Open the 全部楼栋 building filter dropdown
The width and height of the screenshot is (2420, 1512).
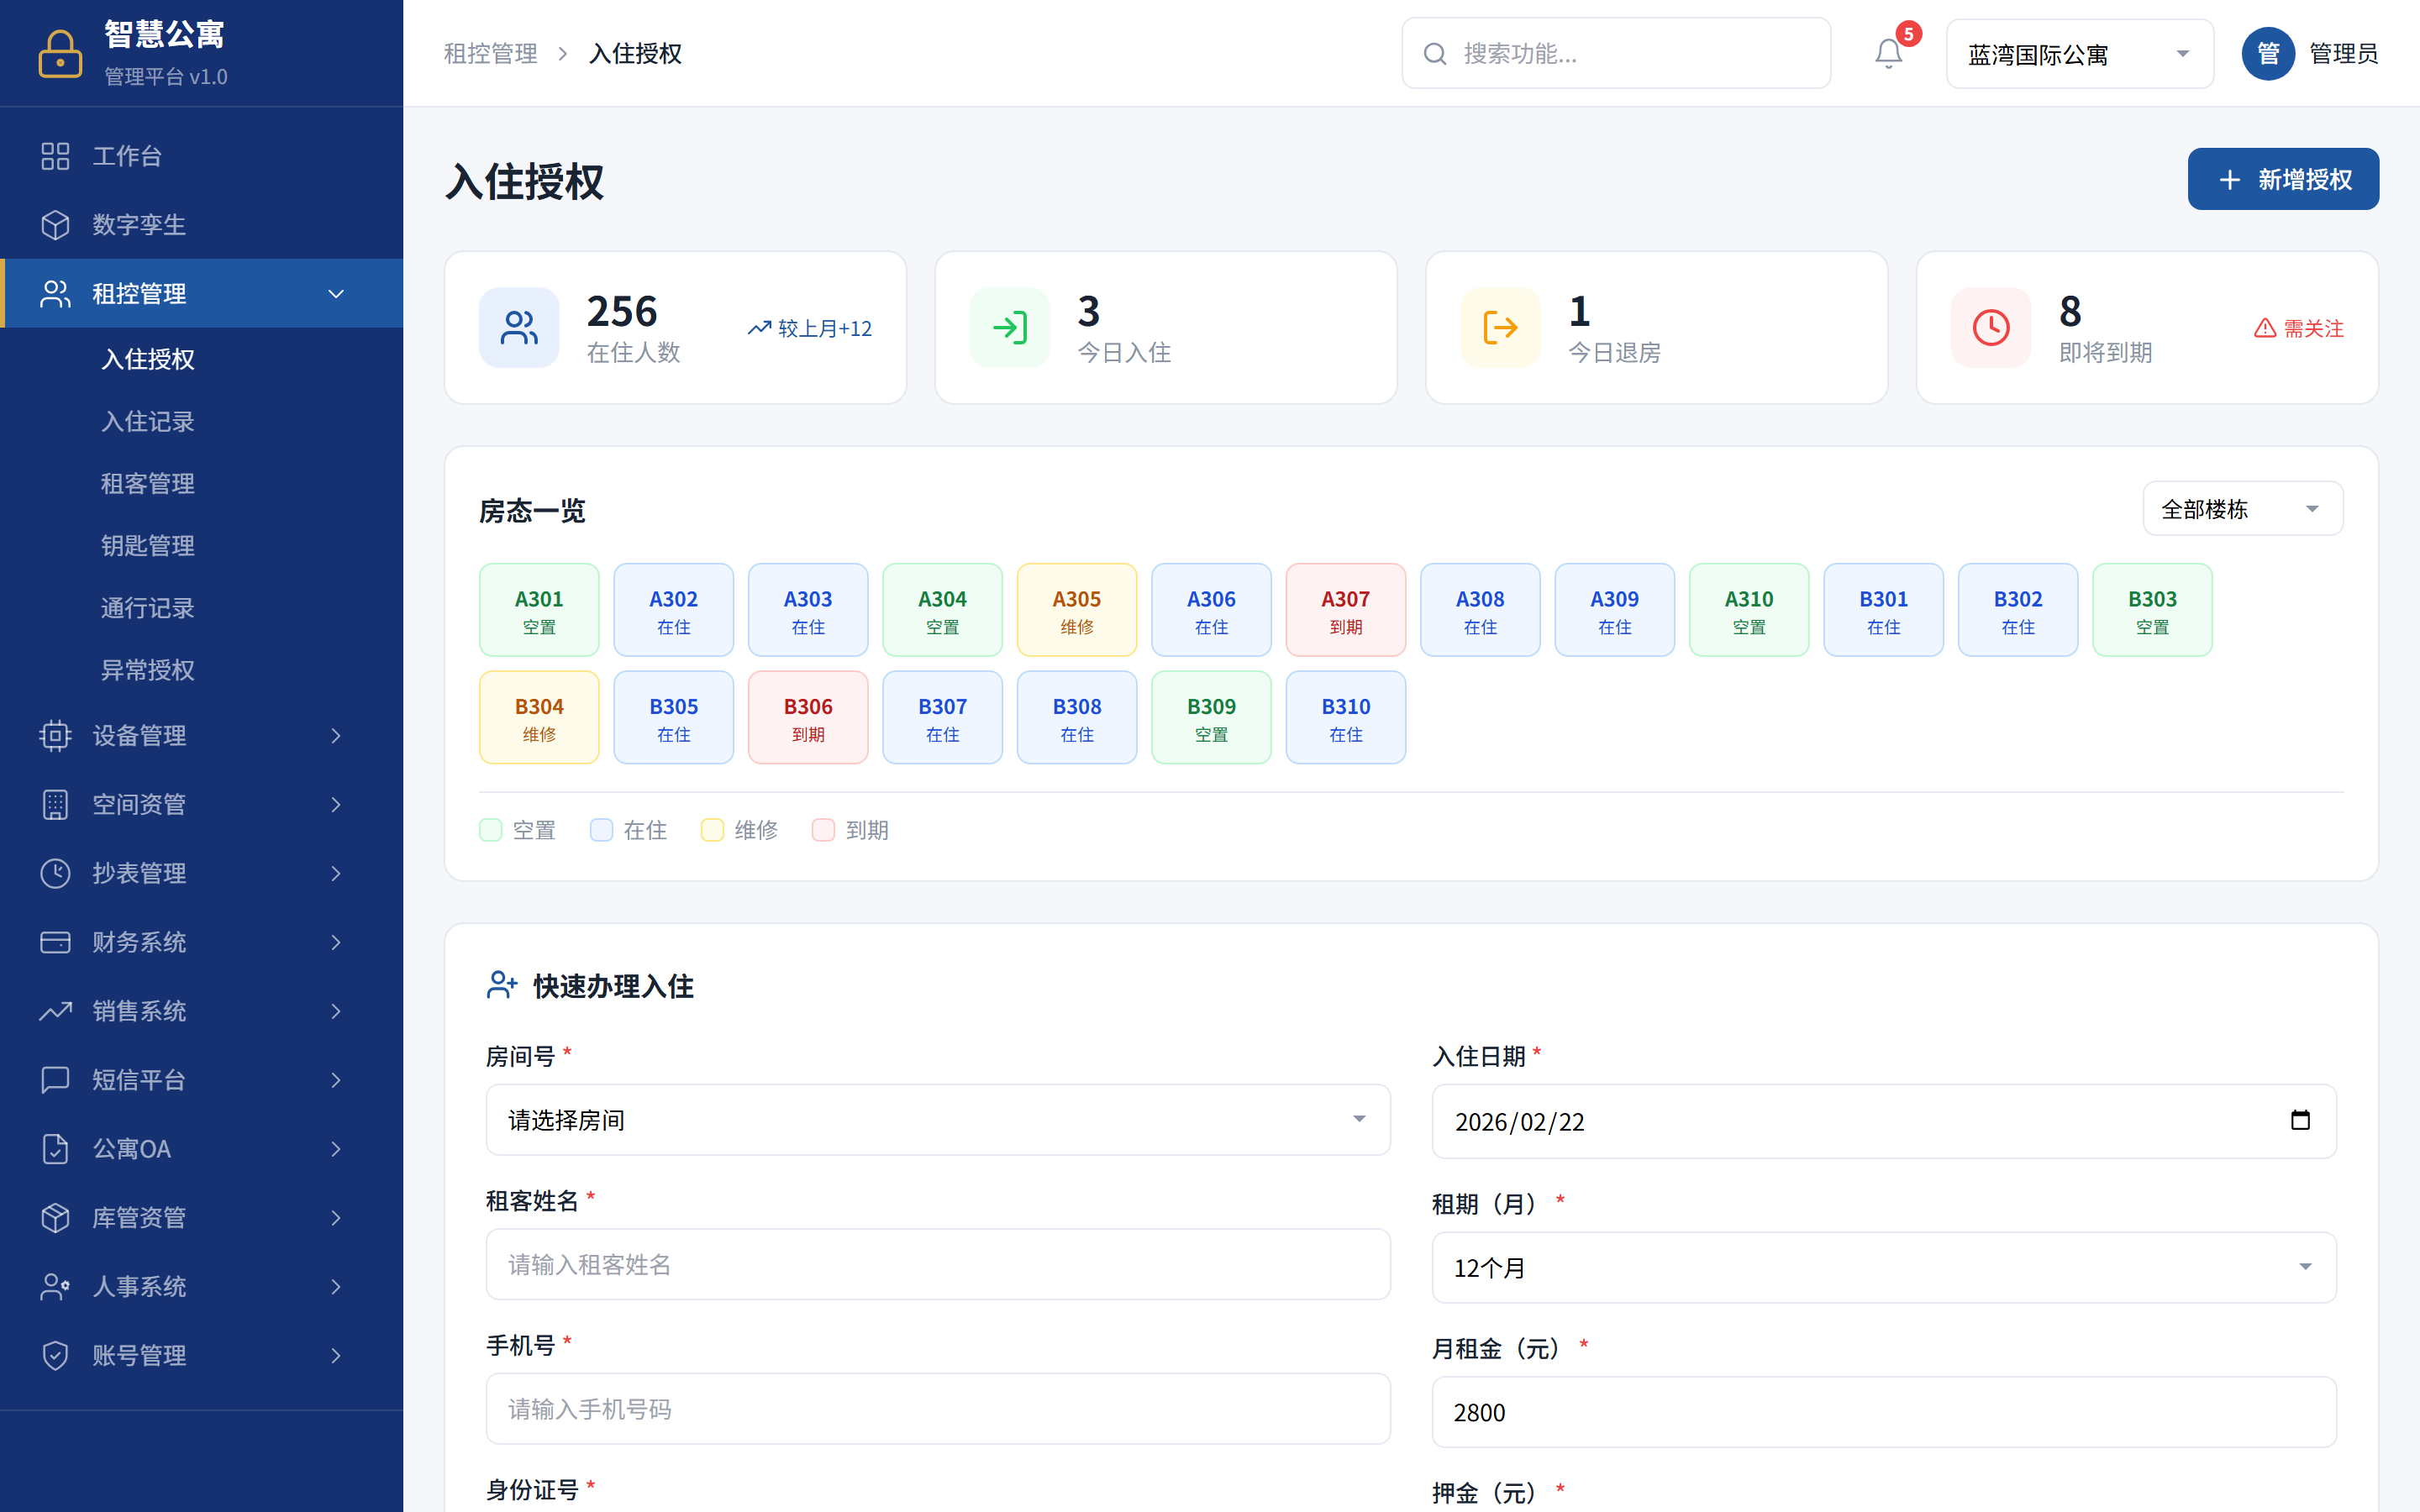(x=2242, y=508)
